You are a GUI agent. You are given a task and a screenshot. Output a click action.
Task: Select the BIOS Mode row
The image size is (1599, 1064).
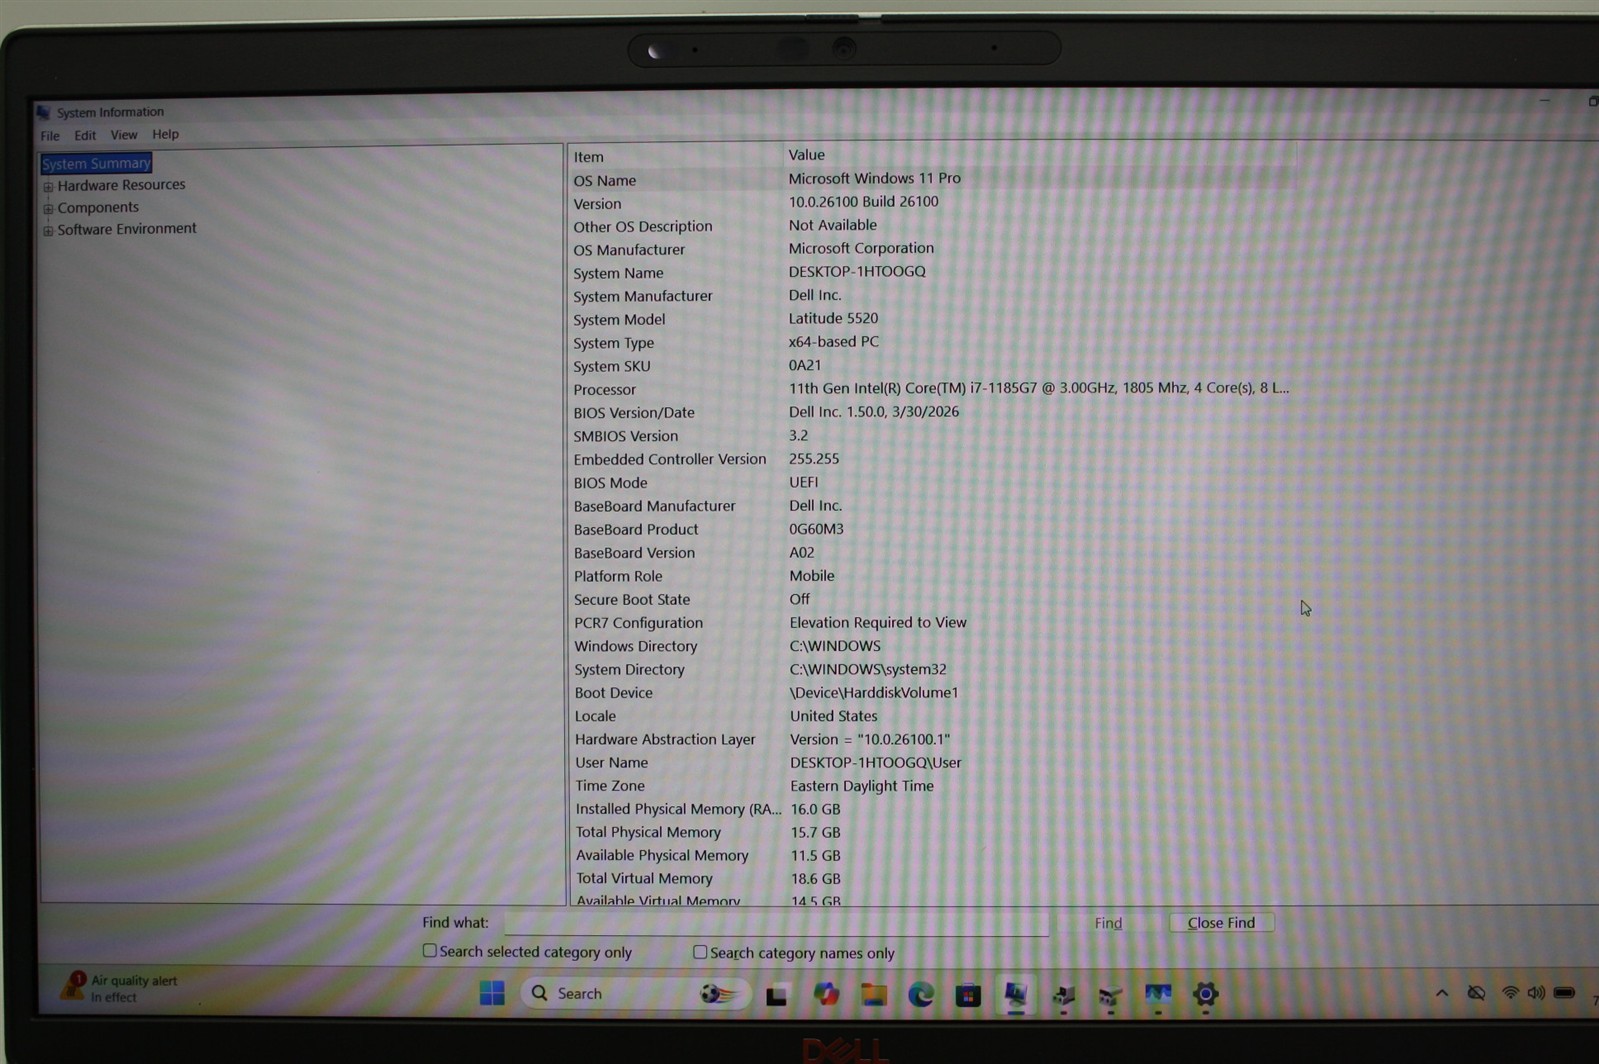pyautogui.click(x=932, y=482)
